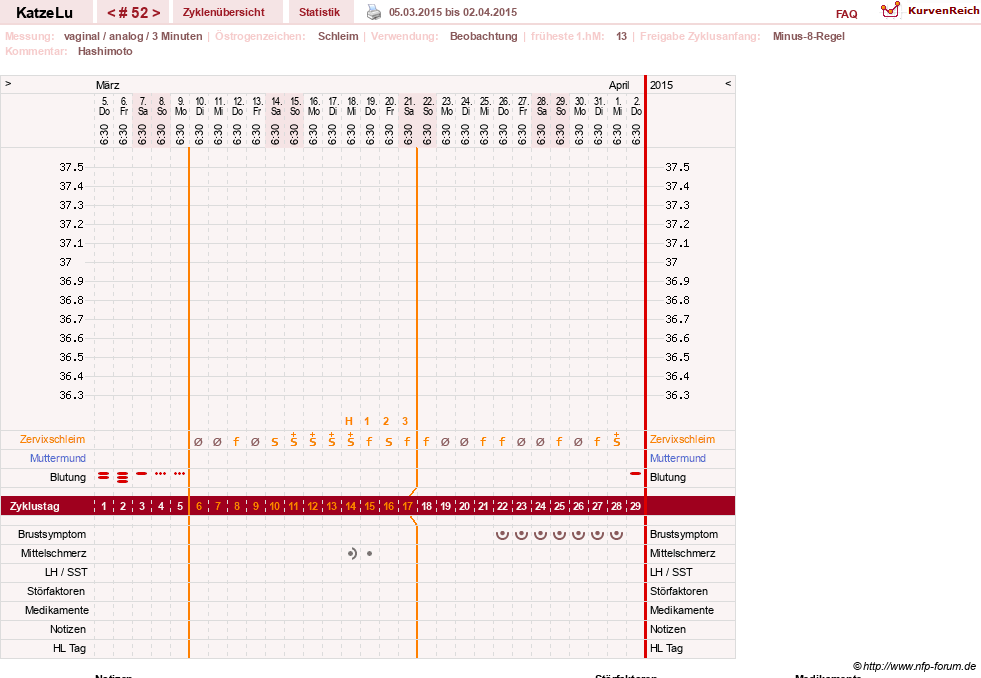This screenshot has height=678, width=981.
Task: Click the Beobachtung usage value
Action: (484, 36)
